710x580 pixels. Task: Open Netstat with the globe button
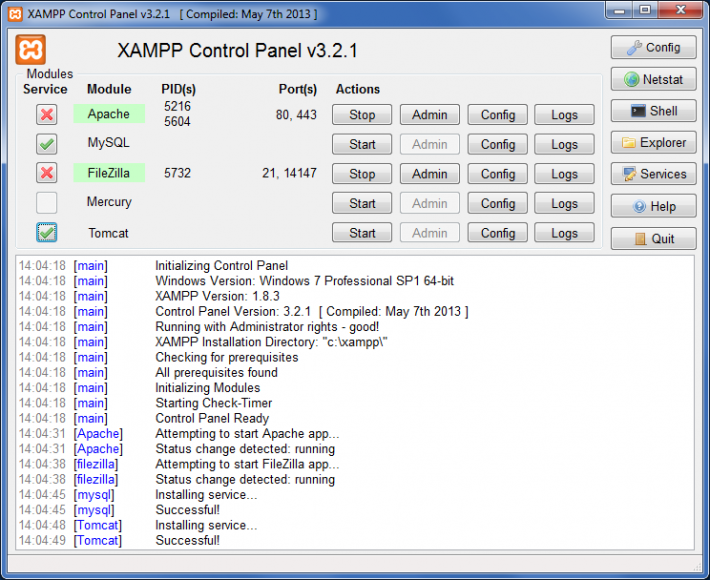point(653,79)
